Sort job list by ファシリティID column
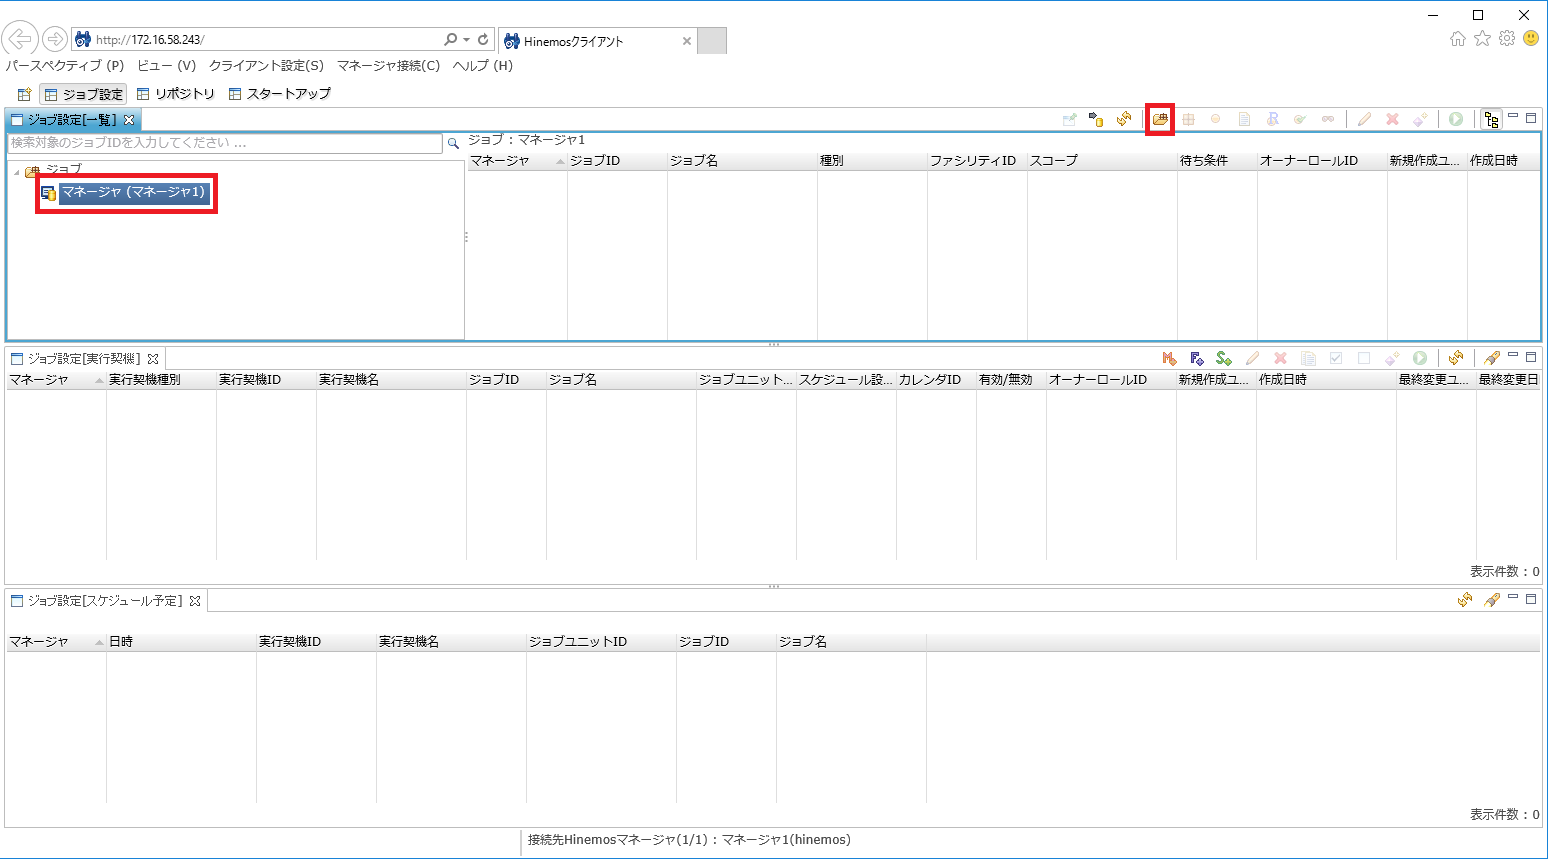The height and width of the screenshot is (859, 1548). point(977,161)
